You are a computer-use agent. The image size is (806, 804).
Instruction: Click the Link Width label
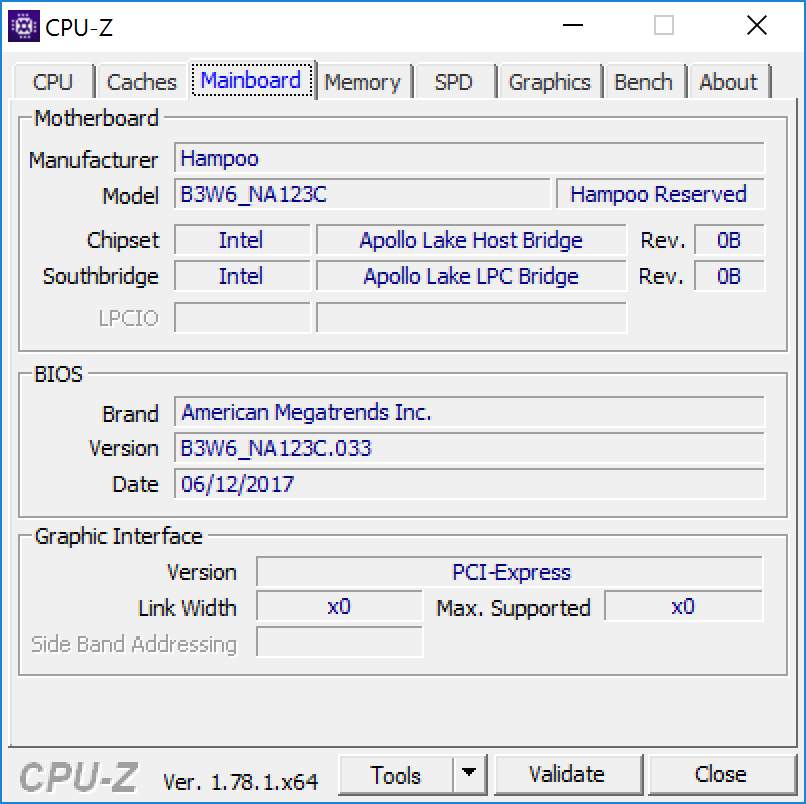(187, 608)
